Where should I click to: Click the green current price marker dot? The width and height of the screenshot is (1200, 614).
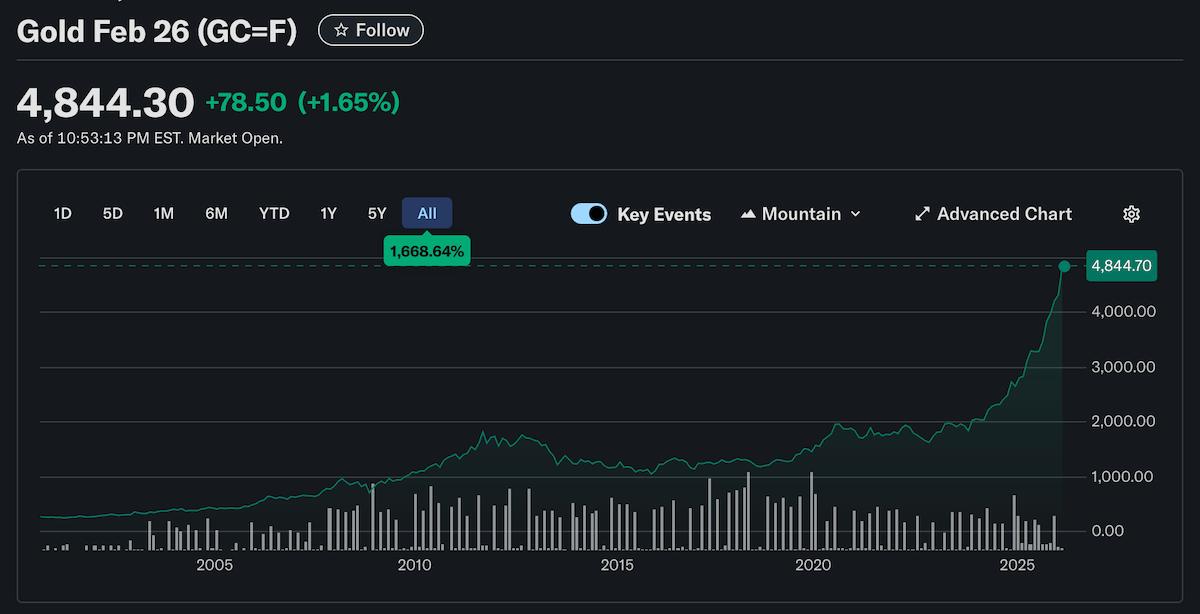tap(1064, 266)
